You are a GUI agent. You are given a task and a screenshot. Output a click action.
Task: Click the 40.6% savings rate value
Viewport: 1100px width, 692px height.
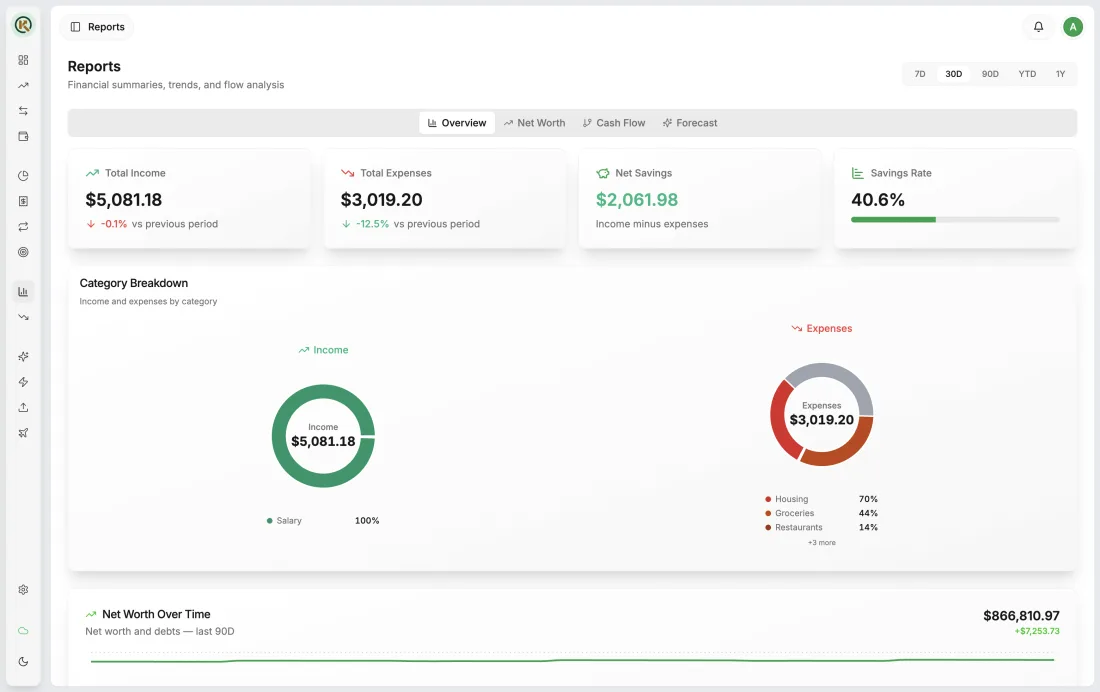point(878,200)
